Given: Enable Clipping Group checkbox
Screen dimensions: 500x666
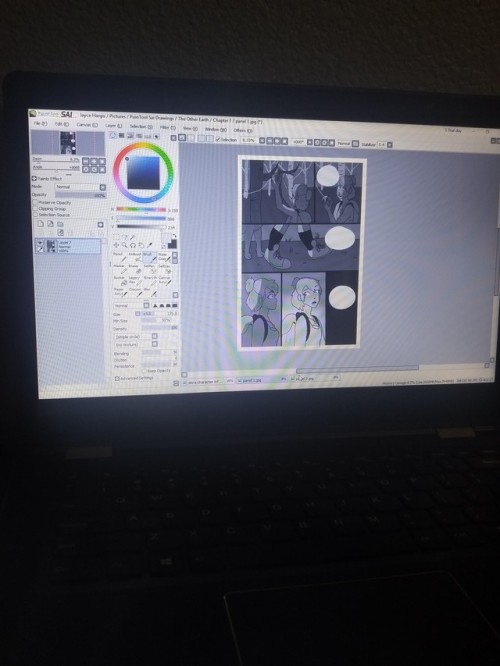Looking at the screenshot, I should coord(36,208).
